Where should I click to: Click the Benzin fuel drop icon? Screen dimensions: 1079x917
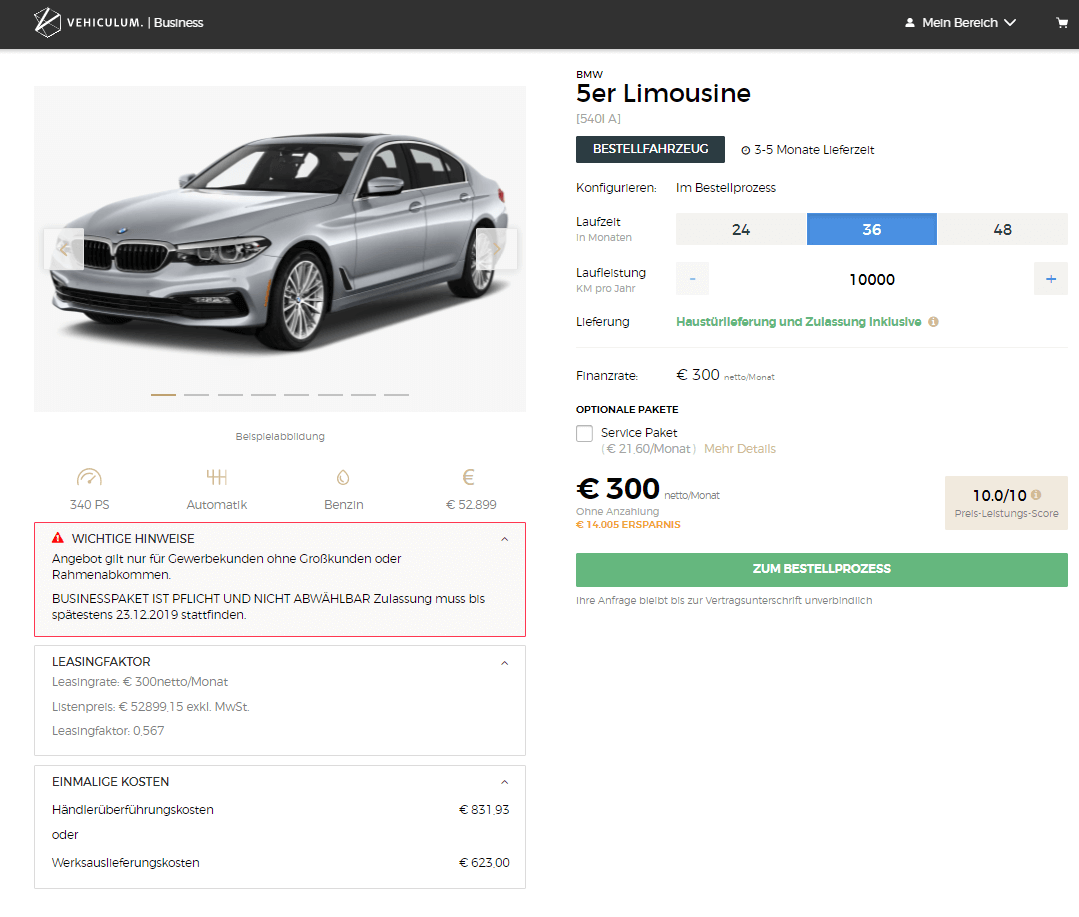pyautogui.click(x=343, y=477)
